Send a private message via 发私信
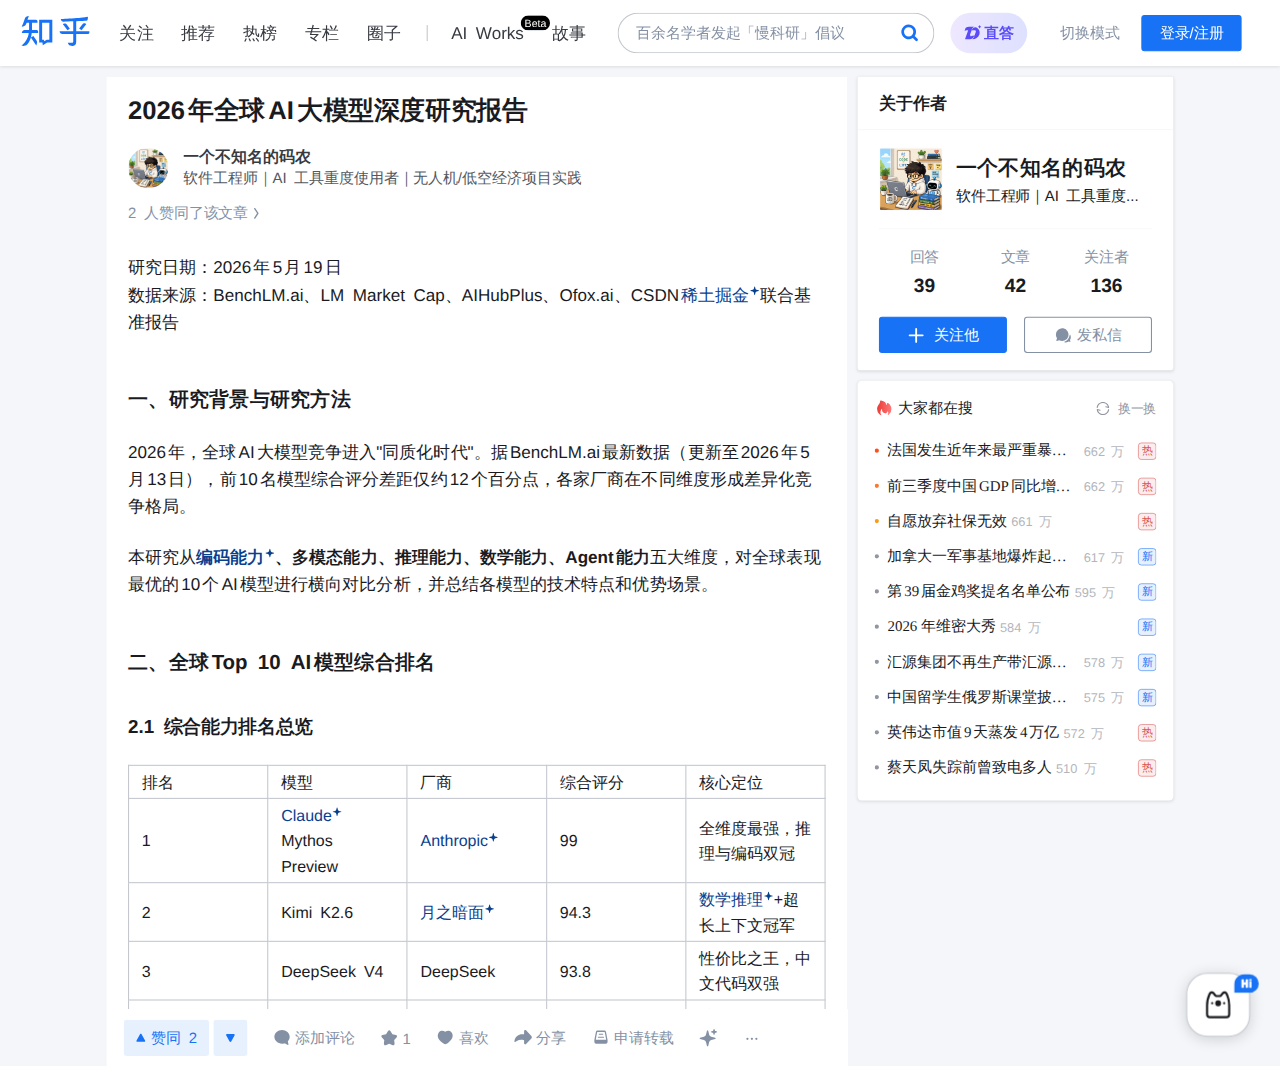The height and width of the screenshot is (1067, 1280). 1088,335
